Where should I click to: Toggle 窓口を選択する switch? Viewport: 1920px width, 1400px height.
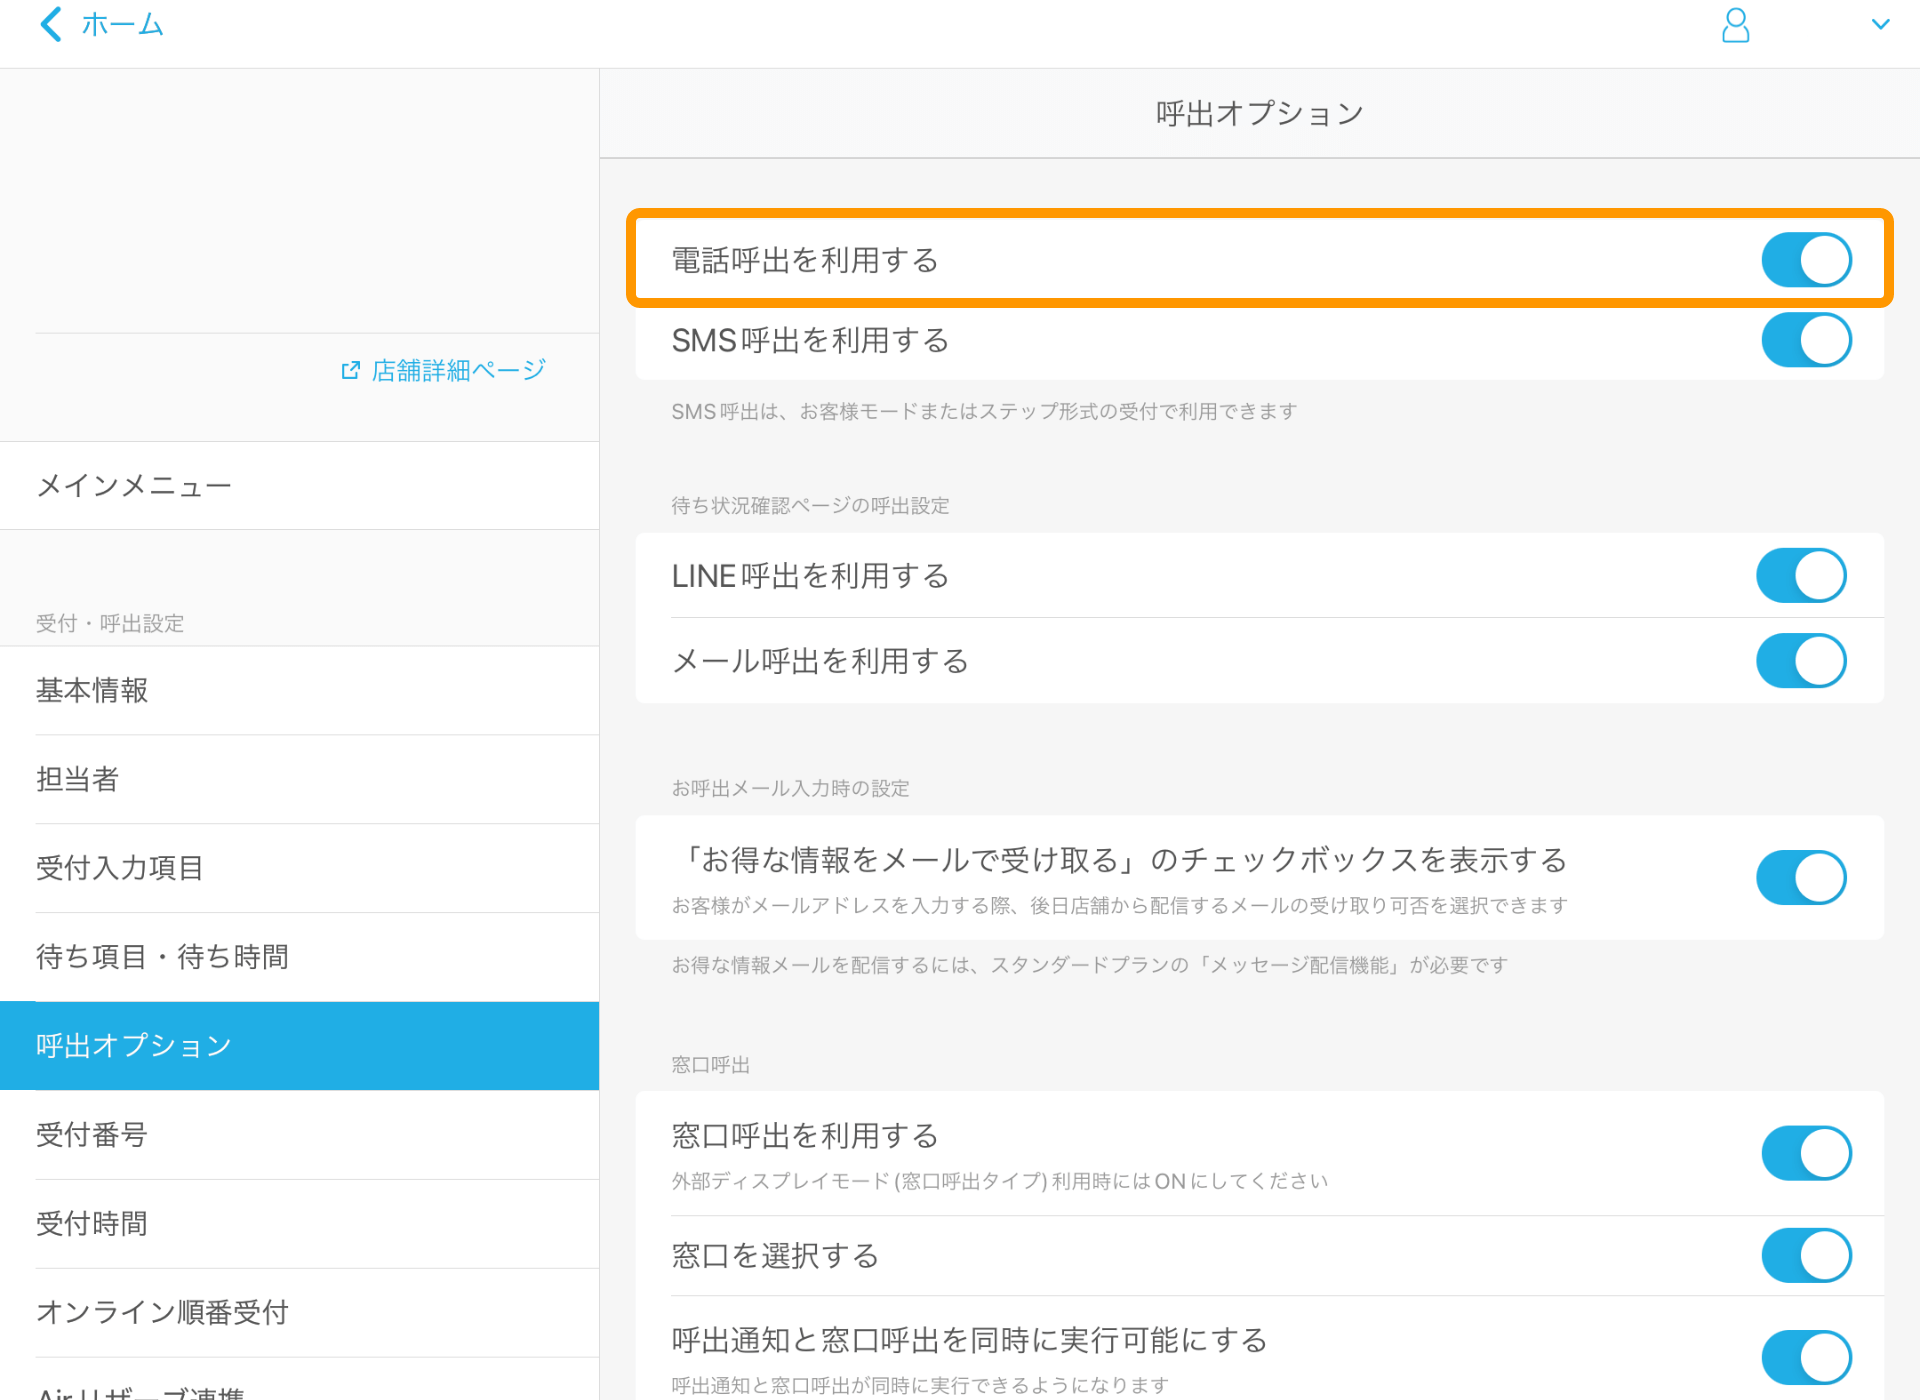[x=1806, y=1256]
